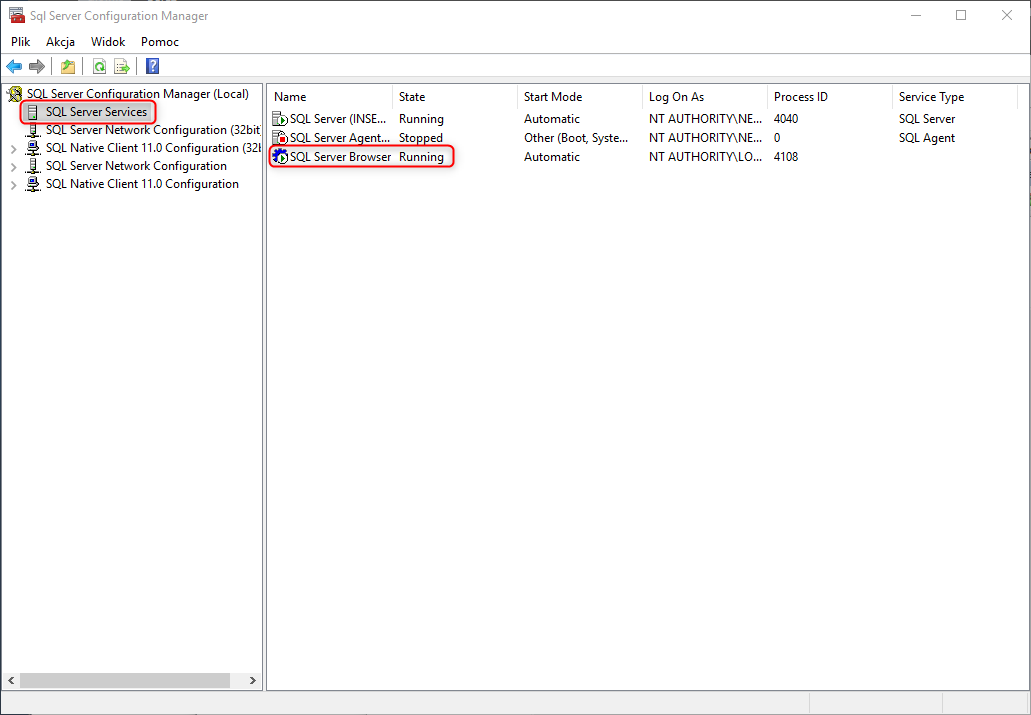Select SQL Server Configuration Manager (Local) root
This screenshot has width=1031, height=715.
pyautogui.click(x=137, y=94)
